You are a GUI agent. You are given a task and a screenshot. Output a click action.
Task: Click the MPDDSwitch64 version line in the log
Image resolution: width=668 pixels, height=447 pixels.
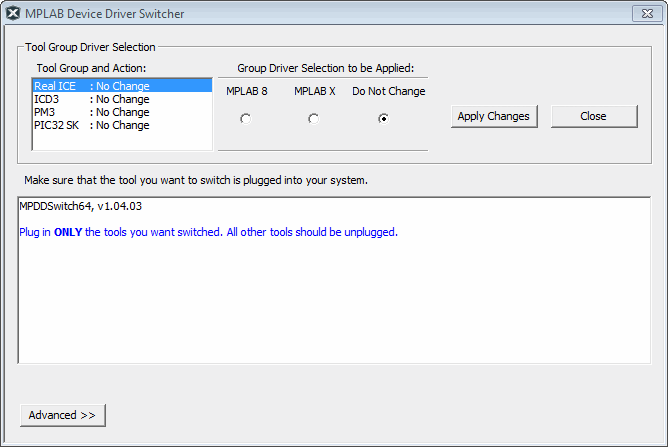(81, 206)
